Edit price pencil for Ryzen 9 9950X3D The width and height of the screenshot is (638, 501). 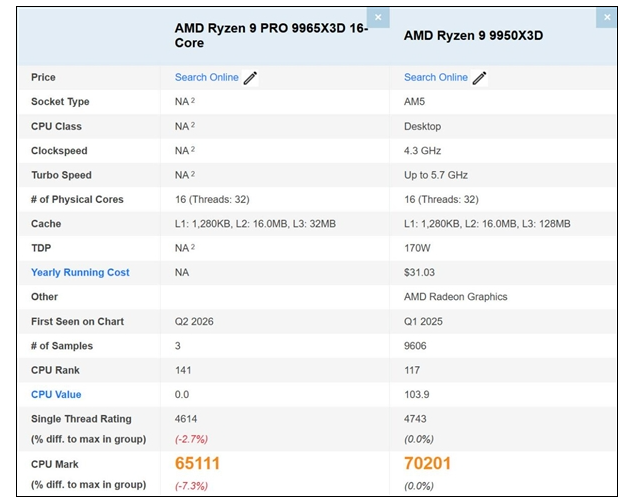point(479,78)
